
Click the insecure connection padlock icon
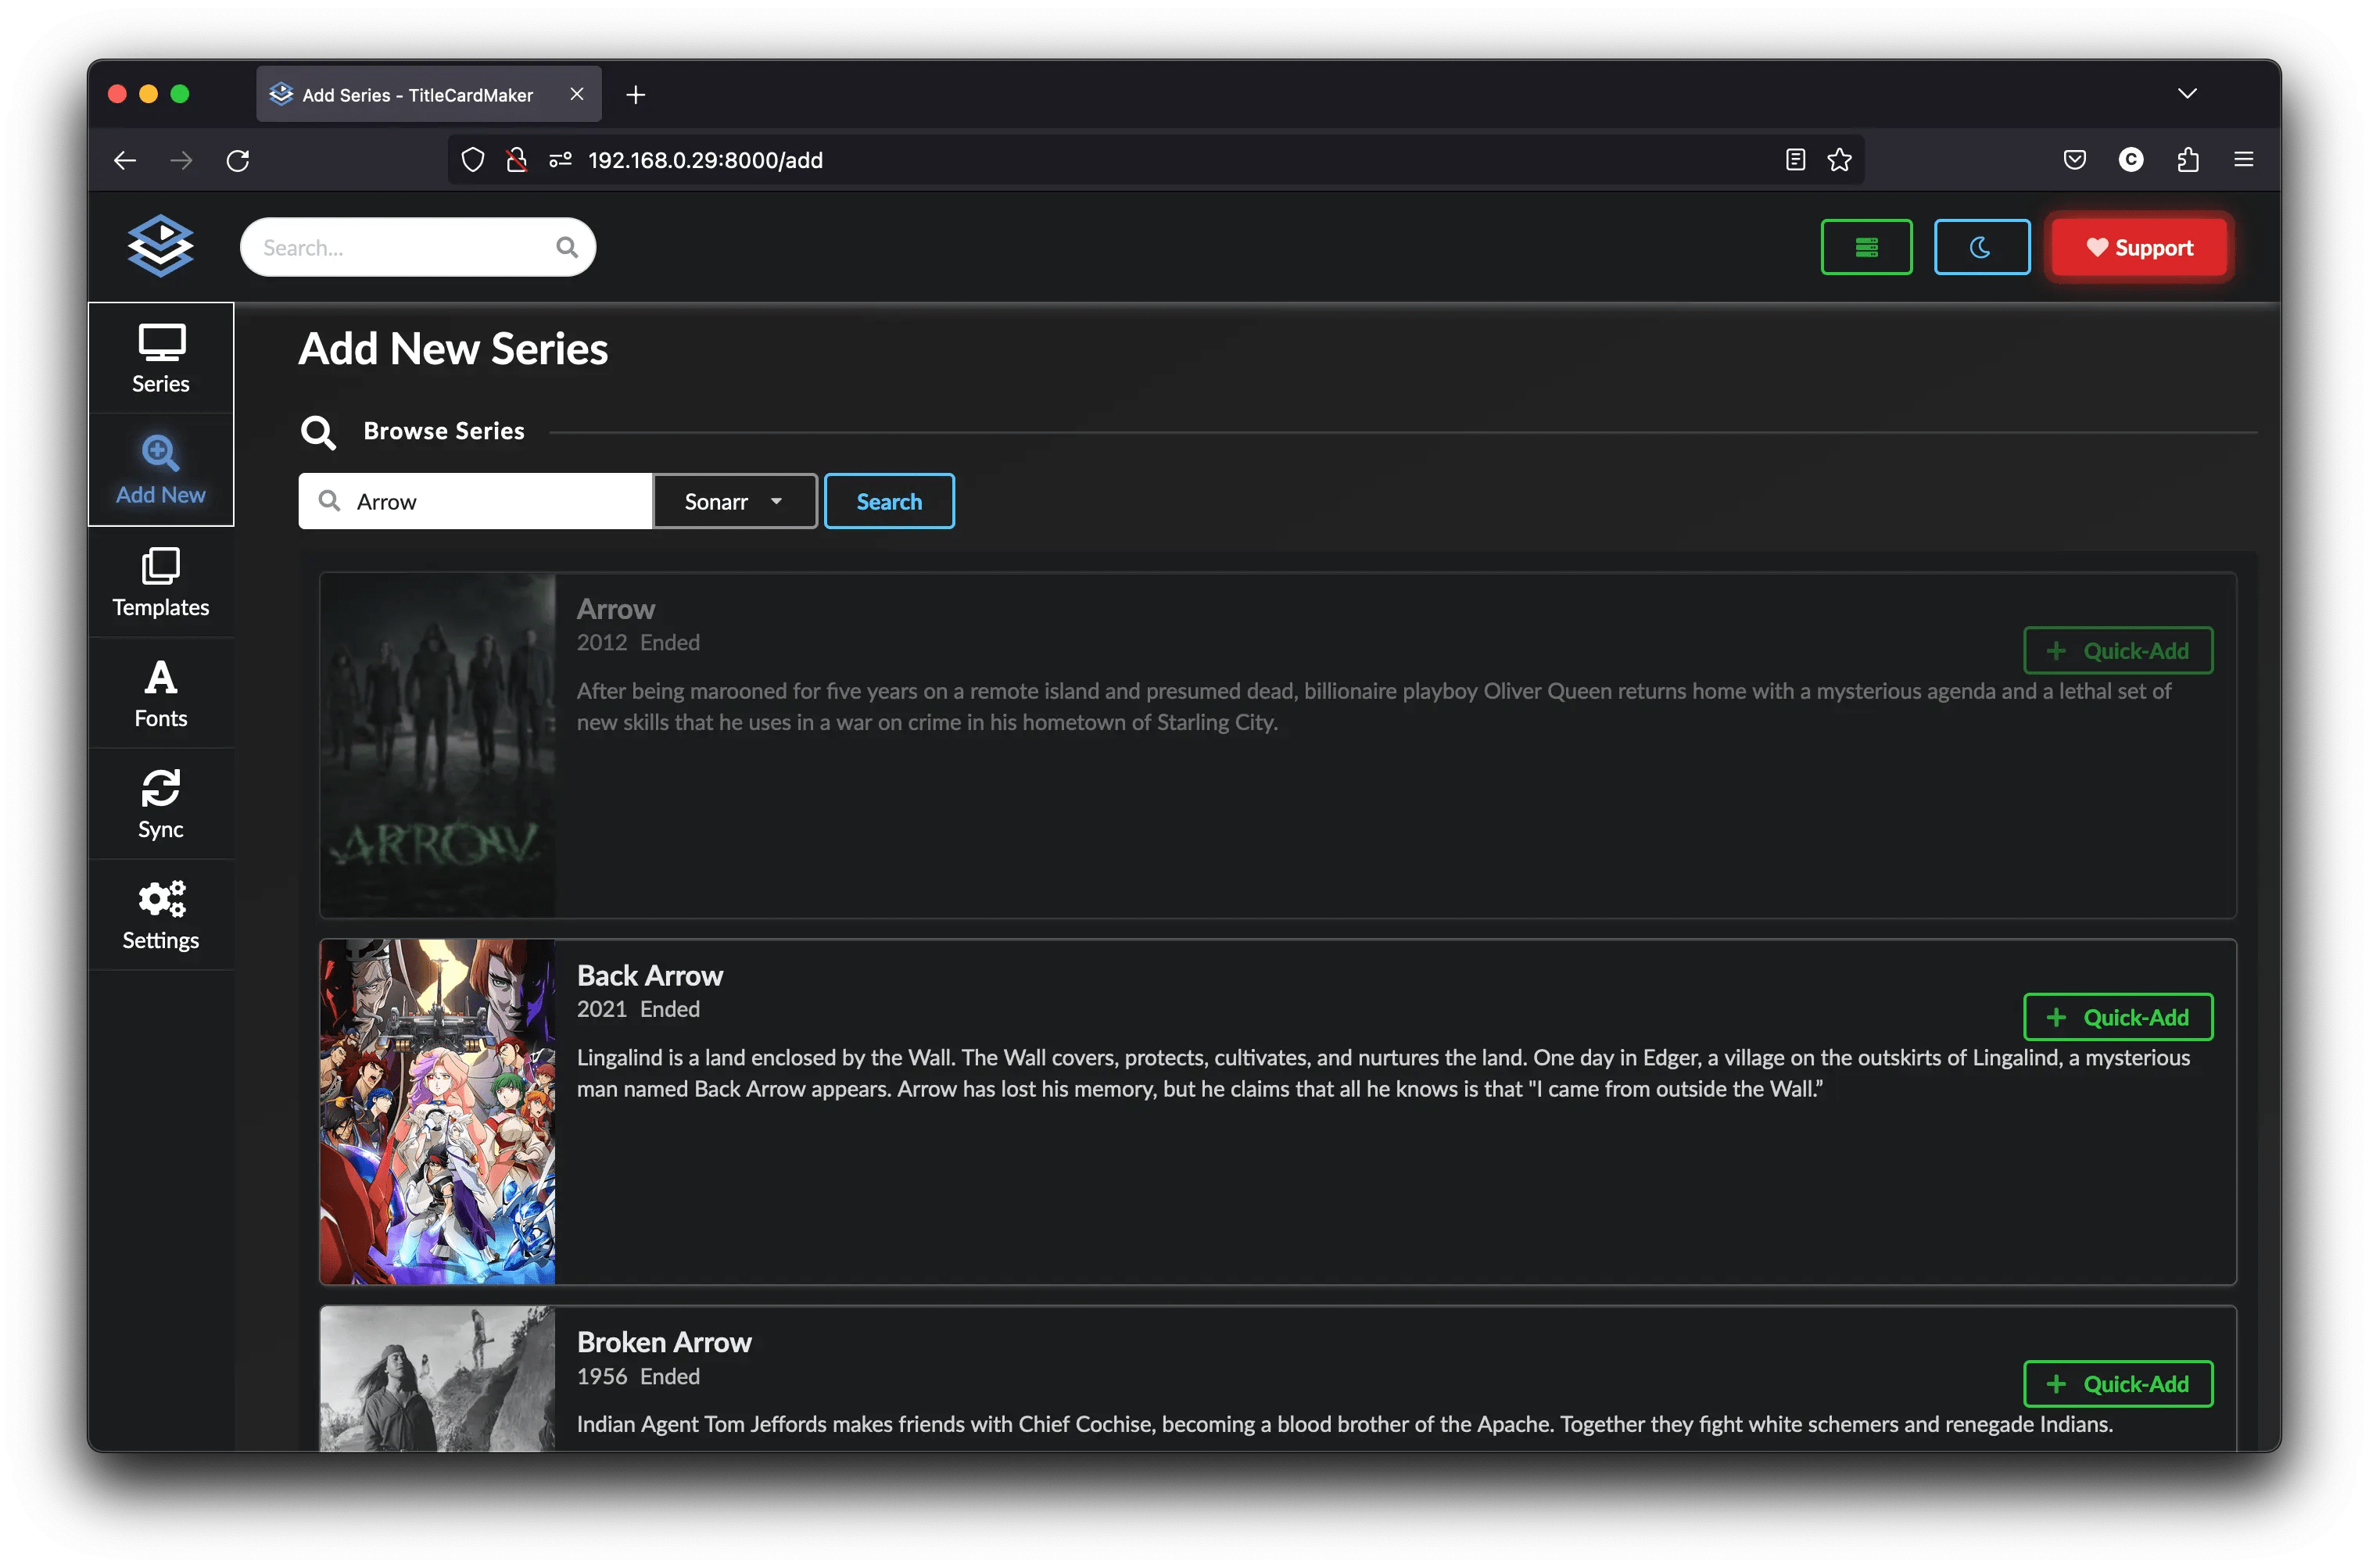[x=516, y=160]
